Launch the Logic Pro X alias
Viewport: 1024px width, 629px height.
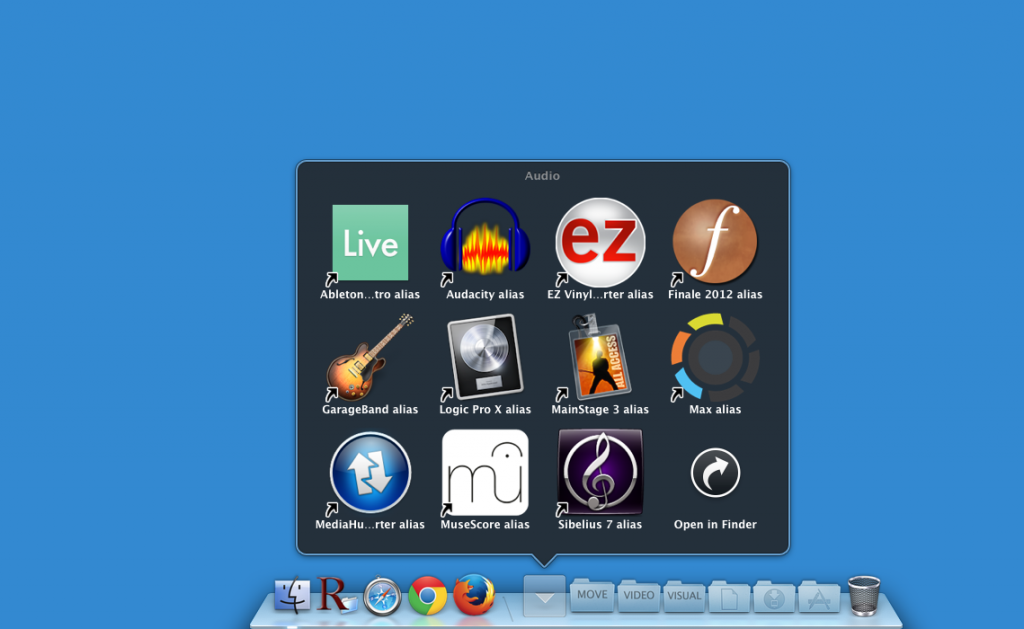485,357
